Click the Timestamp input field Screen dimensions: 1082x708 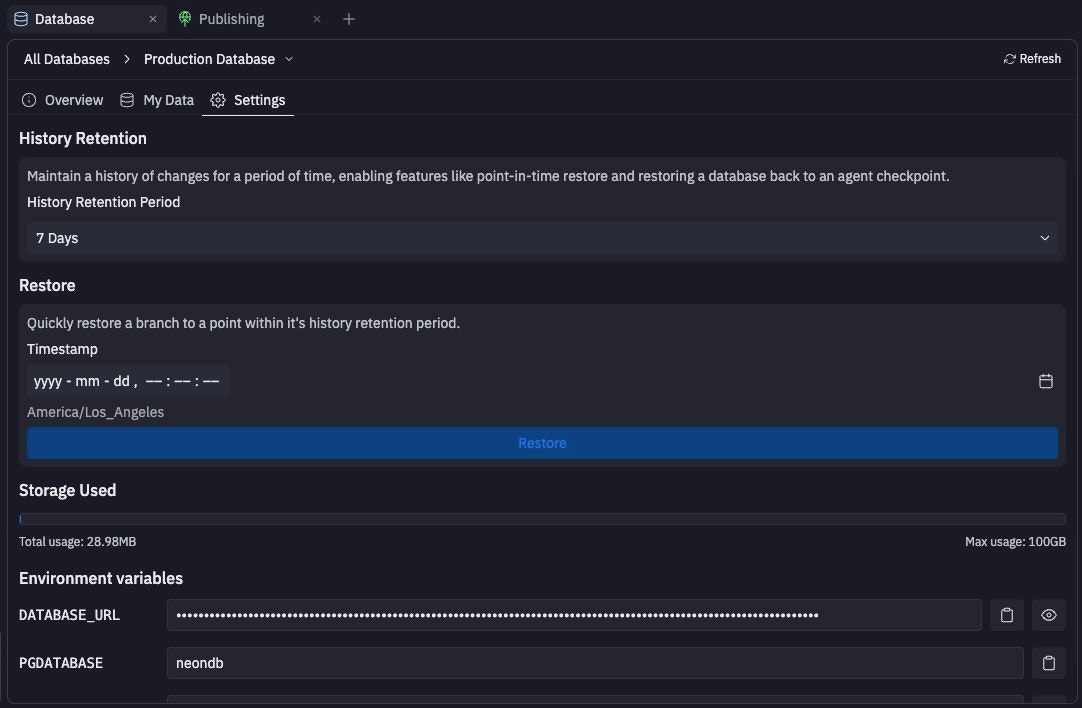point(125,381)
